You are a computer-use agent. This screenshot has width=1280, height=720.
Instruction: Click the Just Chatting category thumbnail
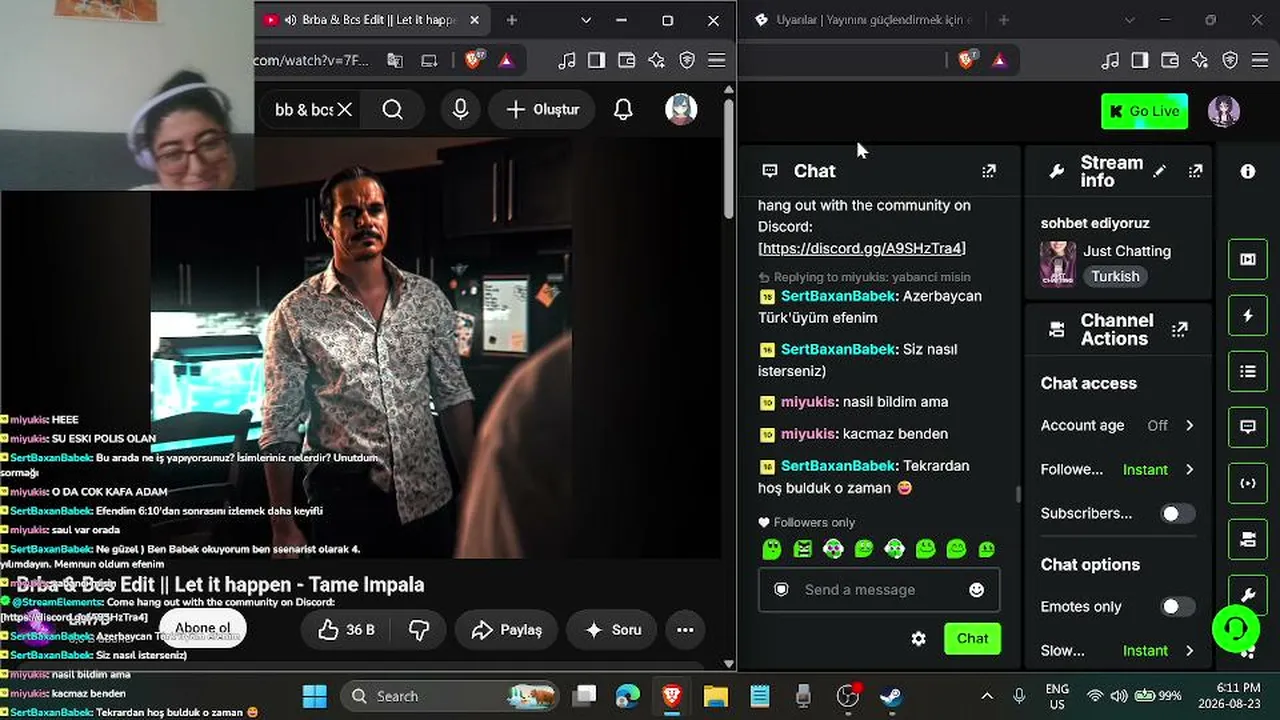pos(1058,264)
